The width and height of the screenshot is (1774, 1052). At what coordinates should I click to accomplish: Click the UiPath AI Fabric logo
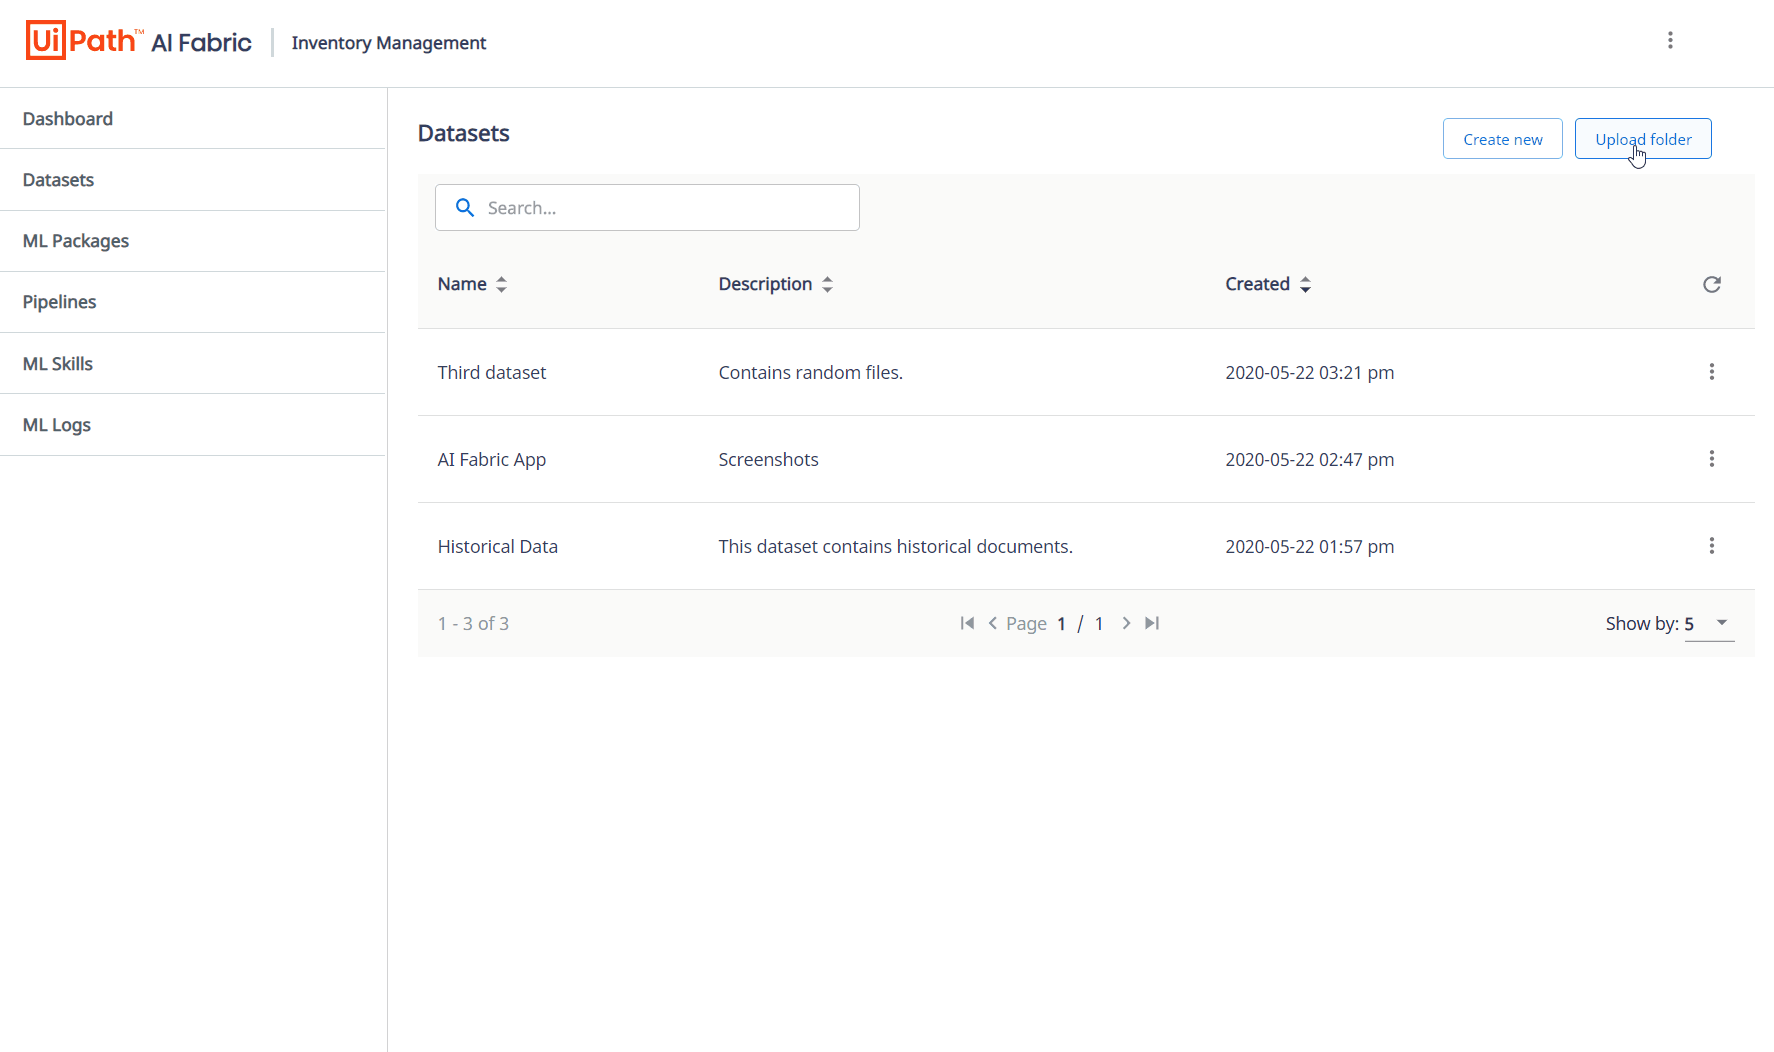137,40
